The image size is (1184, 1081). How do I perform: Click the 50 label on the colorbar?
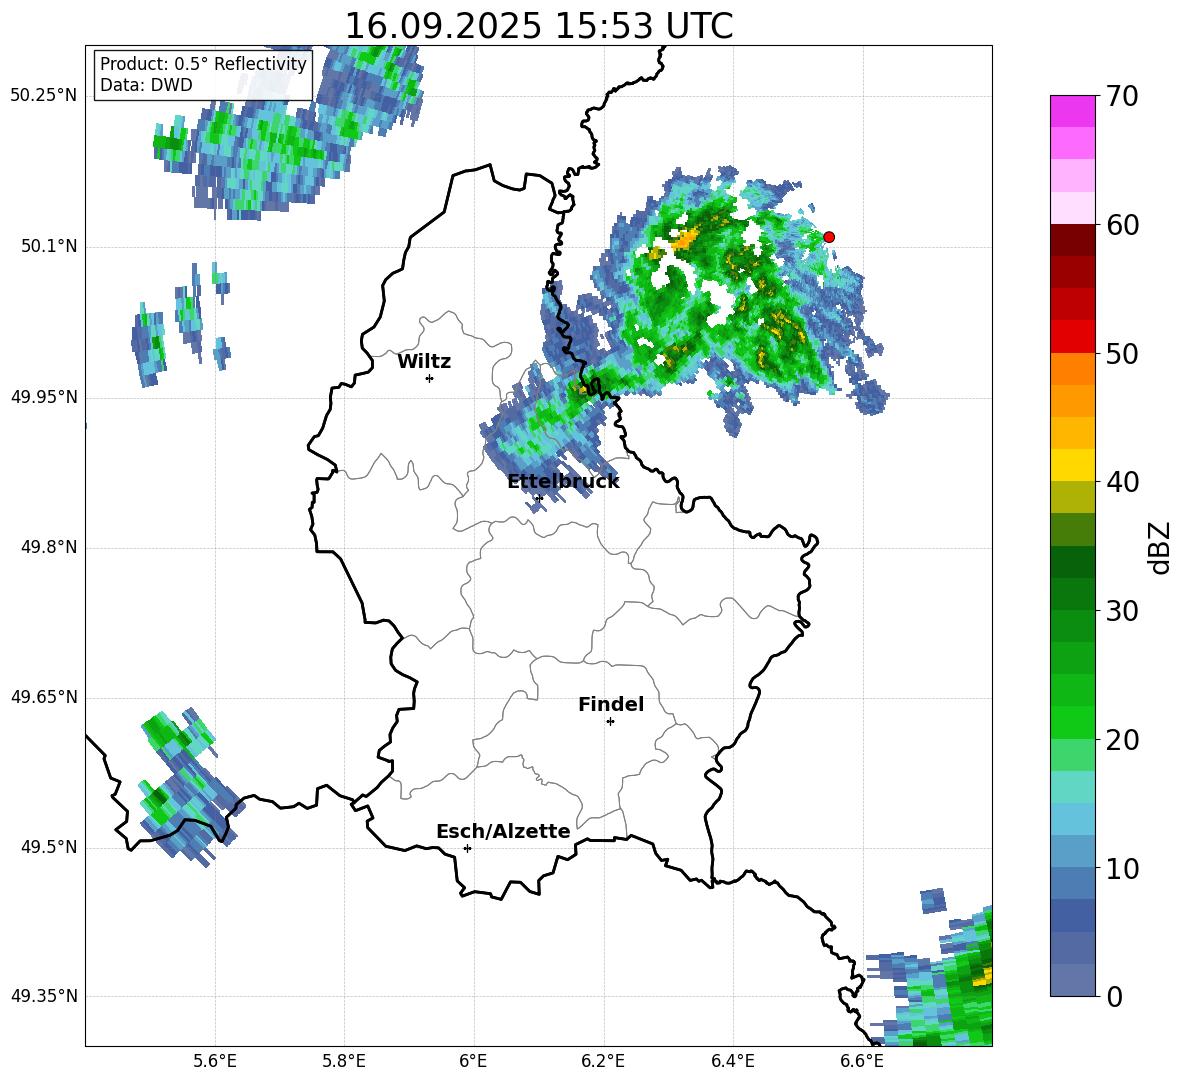tap(1121, 353)
